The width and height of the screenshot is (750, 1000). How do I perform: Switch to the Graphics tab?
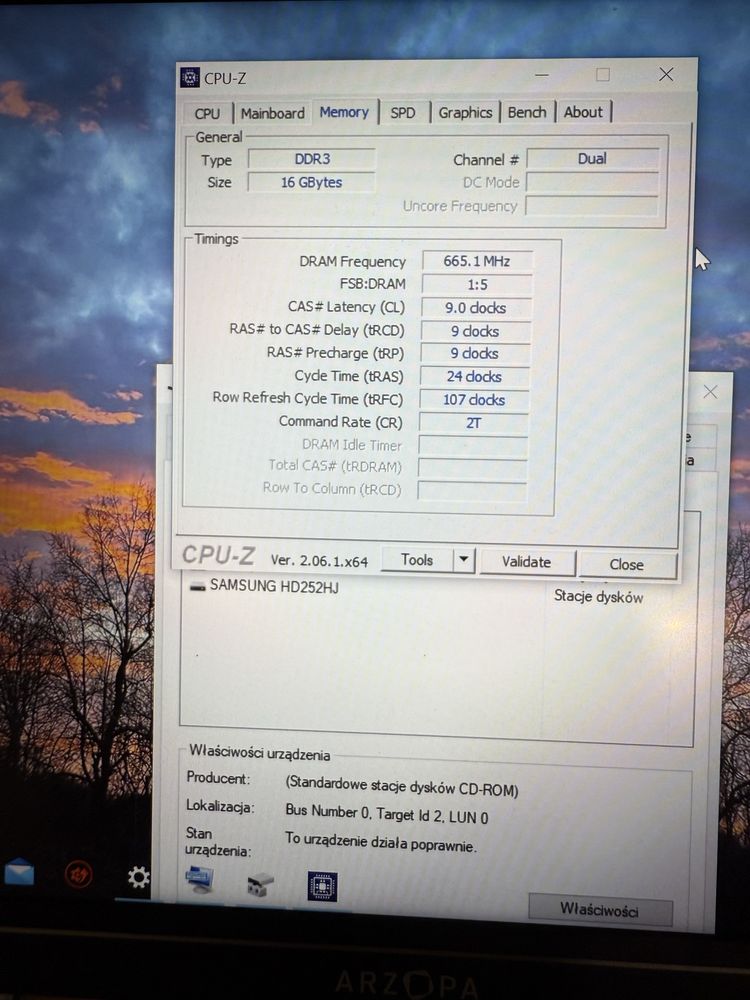coord(465,112)
